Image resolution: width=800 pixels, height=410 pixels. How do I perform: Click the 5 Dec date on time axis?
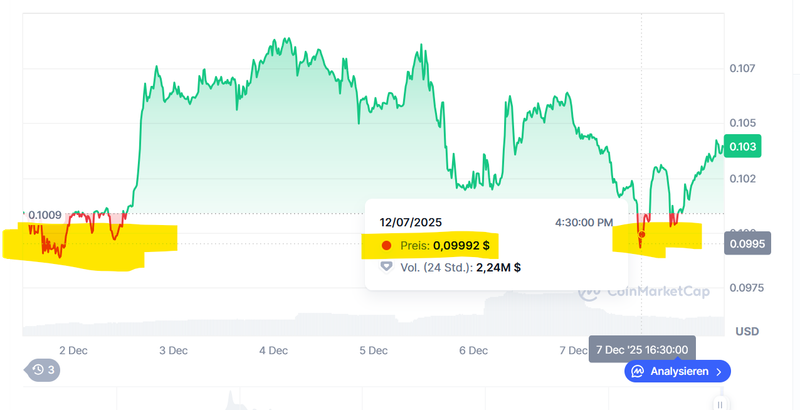pyautogui.click(x=373, y=350)
